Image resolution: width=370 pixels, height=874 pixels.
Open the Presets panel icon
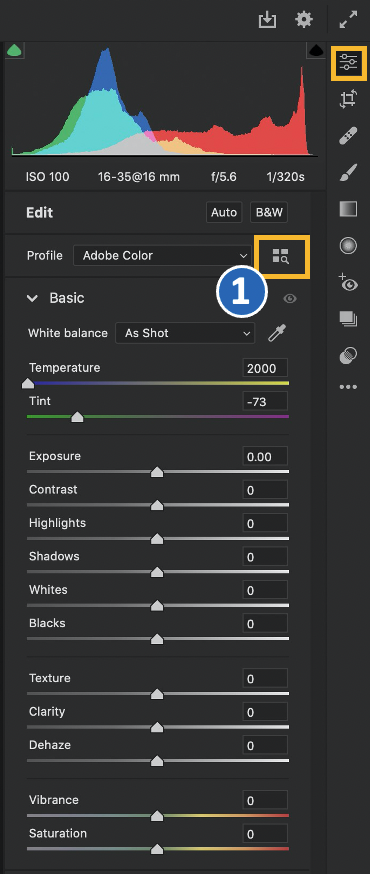[348, 355]
